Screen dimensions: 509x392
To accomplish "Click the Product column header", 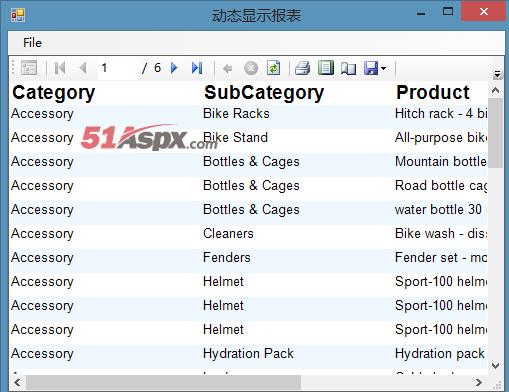I will [x=433, y=92].
